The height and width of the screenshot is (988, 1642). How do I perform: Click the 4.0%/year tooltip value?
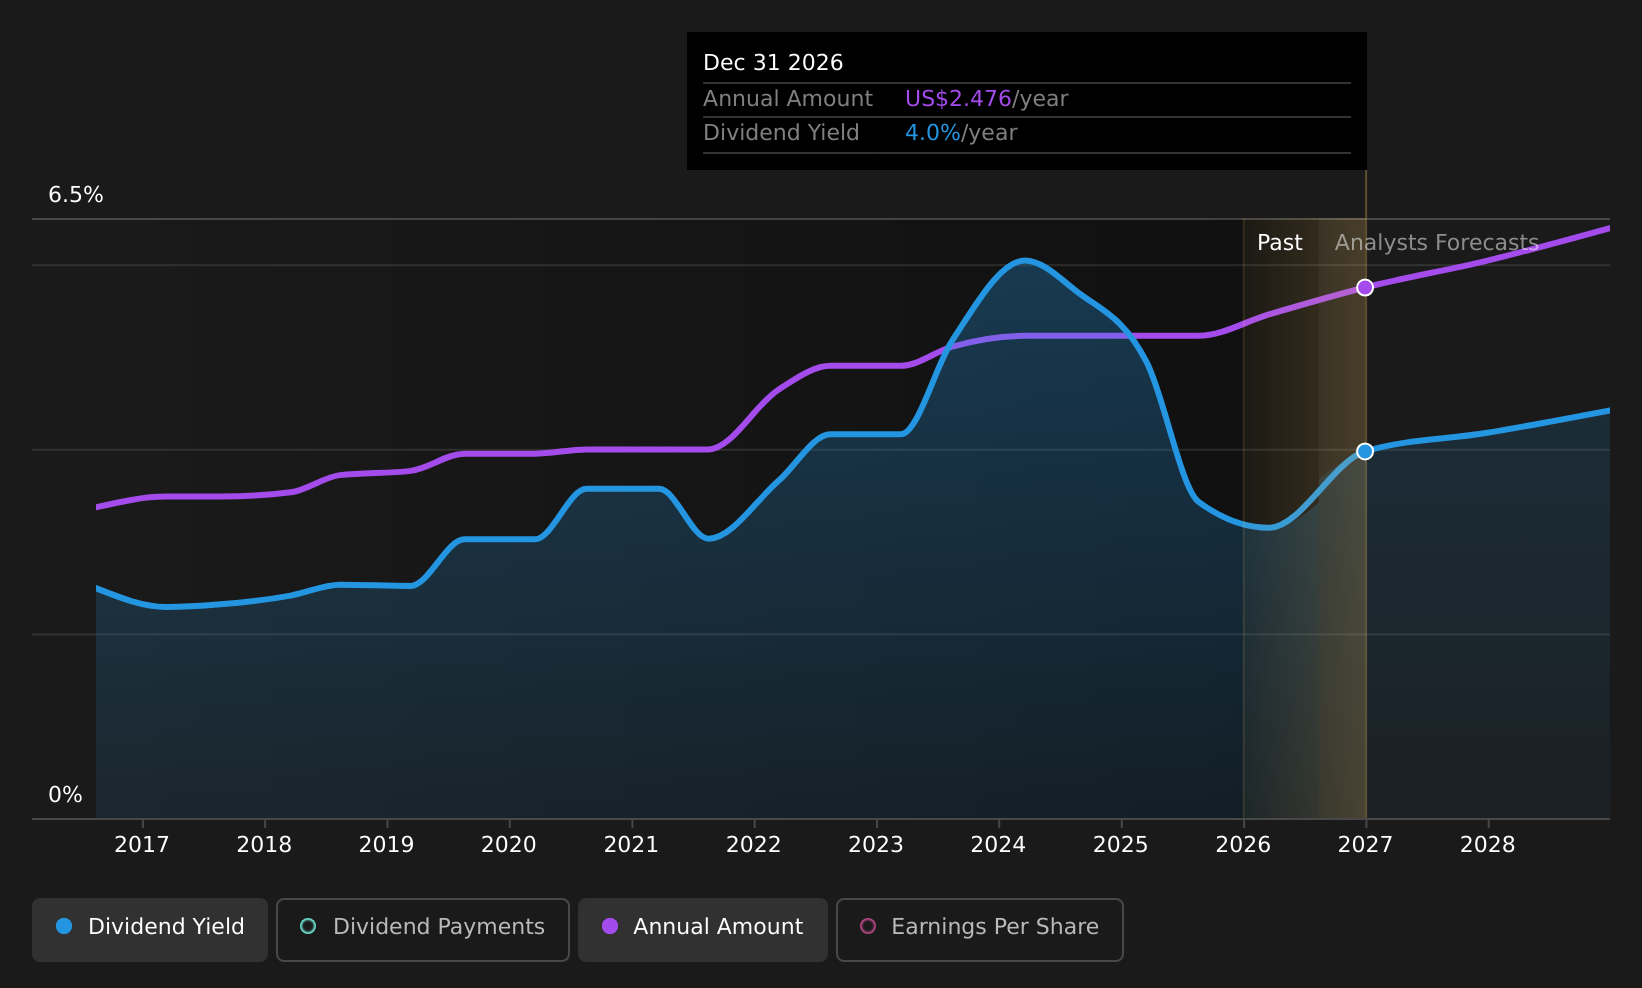coord(961,133)
